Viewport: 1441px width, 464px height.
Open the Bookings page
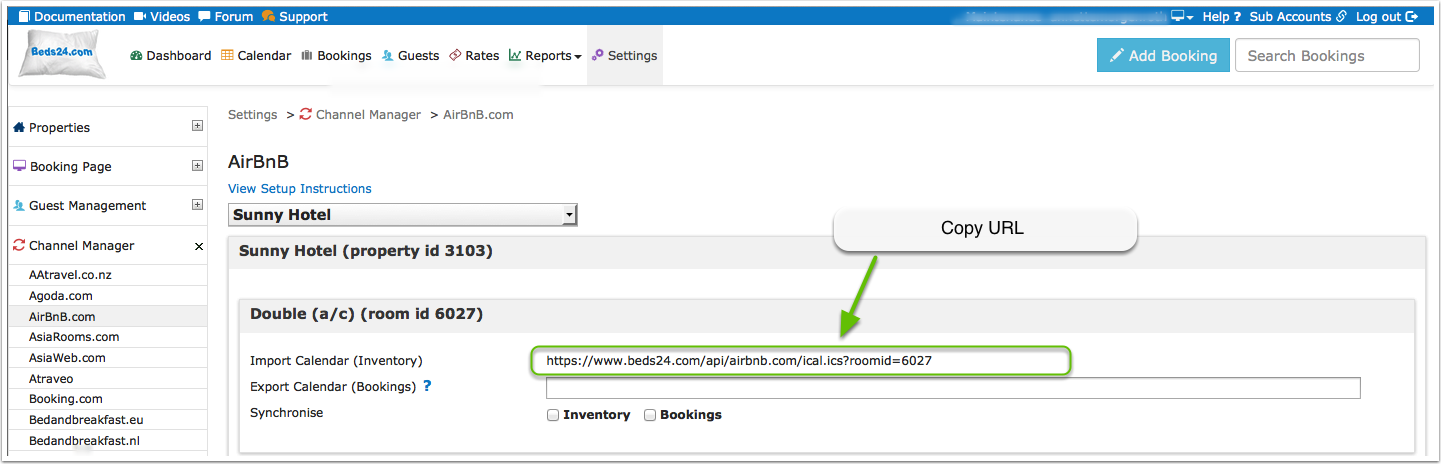point(336,56)
